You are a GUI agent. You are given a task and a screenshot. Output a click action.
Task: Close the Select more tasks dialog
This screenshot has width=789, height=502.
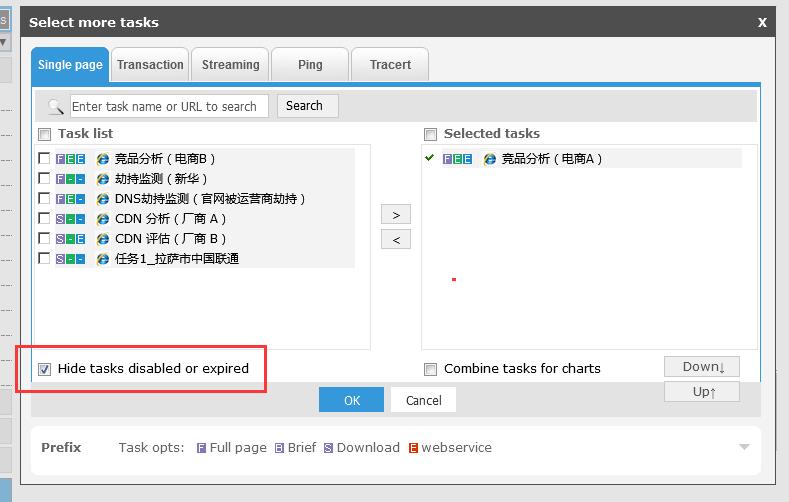pyautogui.click(x=762, y=22)
